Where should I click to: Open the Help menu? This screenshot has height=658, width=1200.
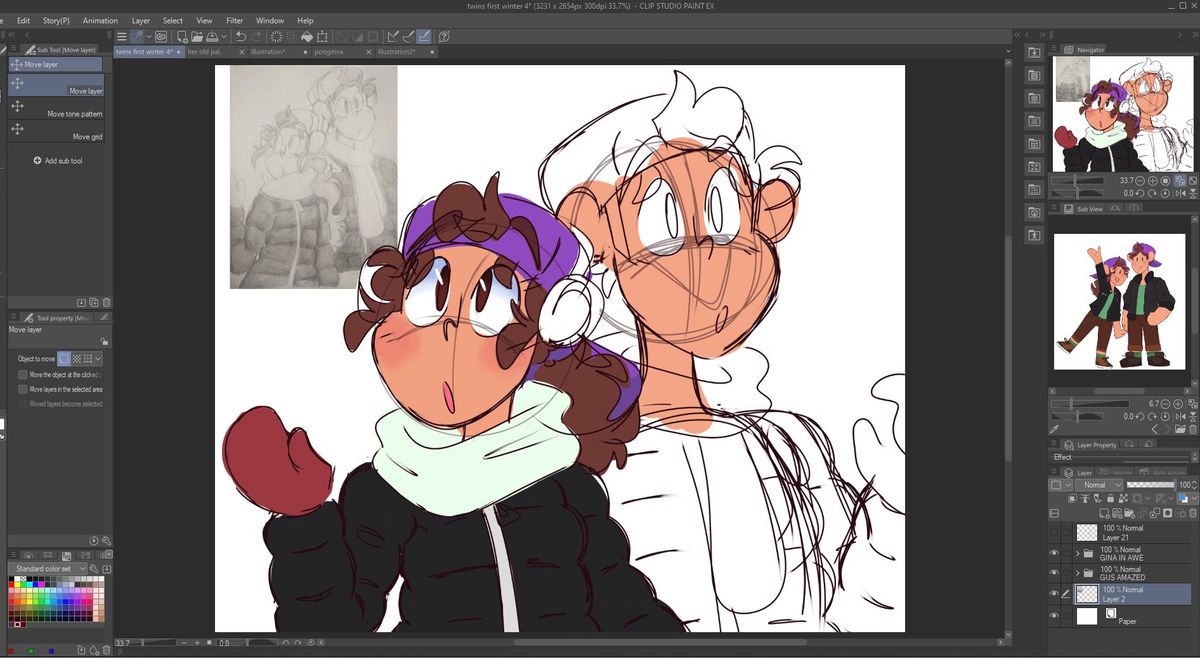(x=305, y=20)
